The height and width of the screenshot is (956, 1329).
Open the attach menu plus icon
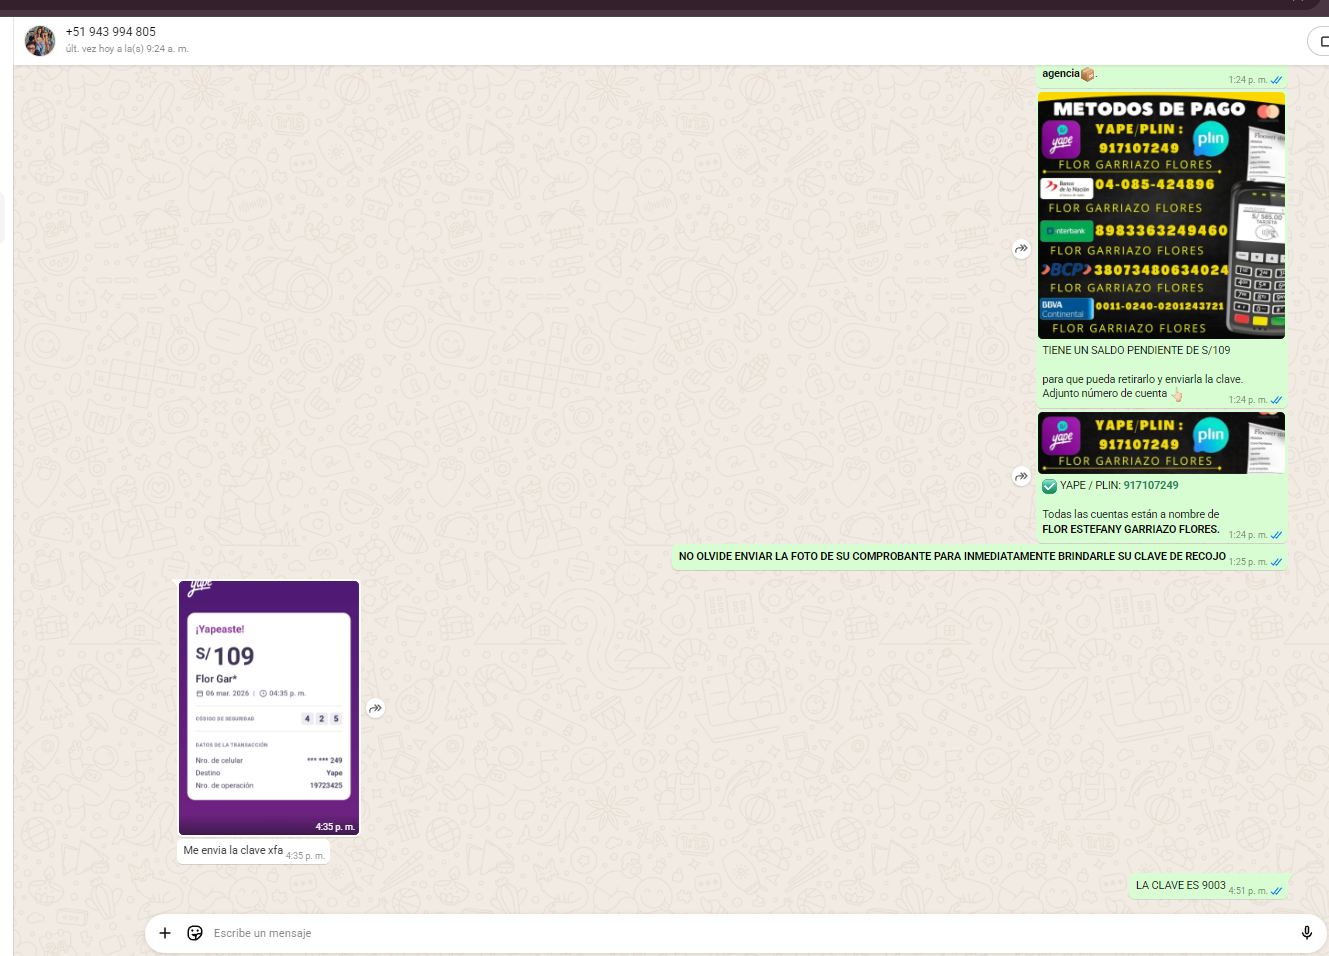click(165, 933)
